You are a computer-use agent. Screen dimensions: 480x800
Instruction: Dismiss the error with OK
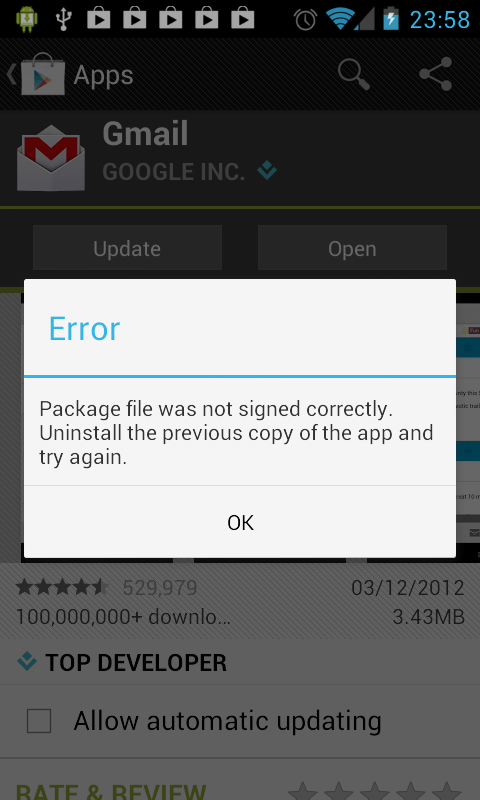coord(240,522)
